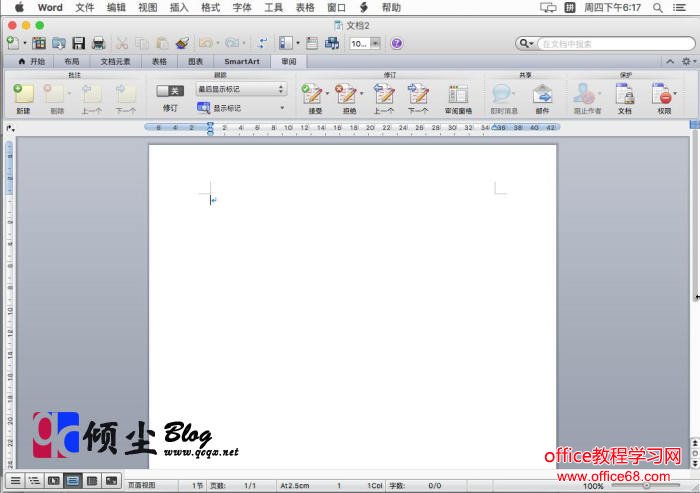Screen dimensions: 700x493
Task: Open the ribbon settings gear
Action: (686, 62)
